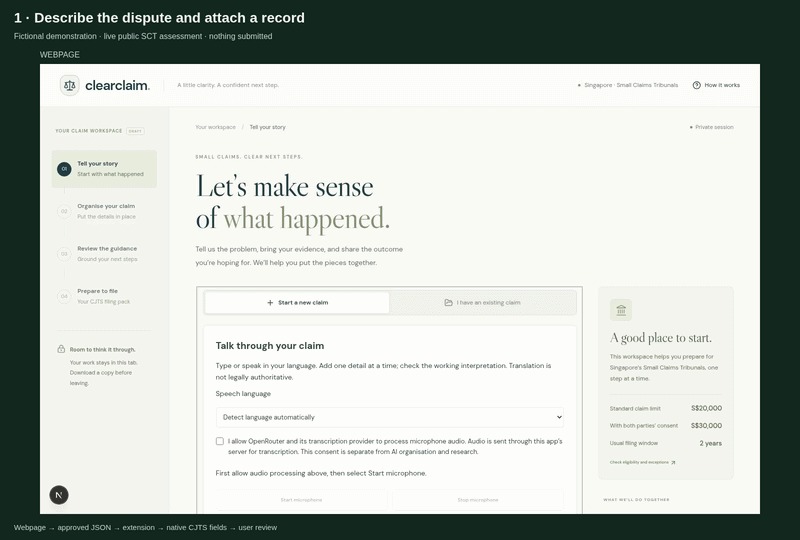Image resolution: width=800 pixels, height=540 pixels.
Task: Click the Standard claim limit label
Action: 635,408
